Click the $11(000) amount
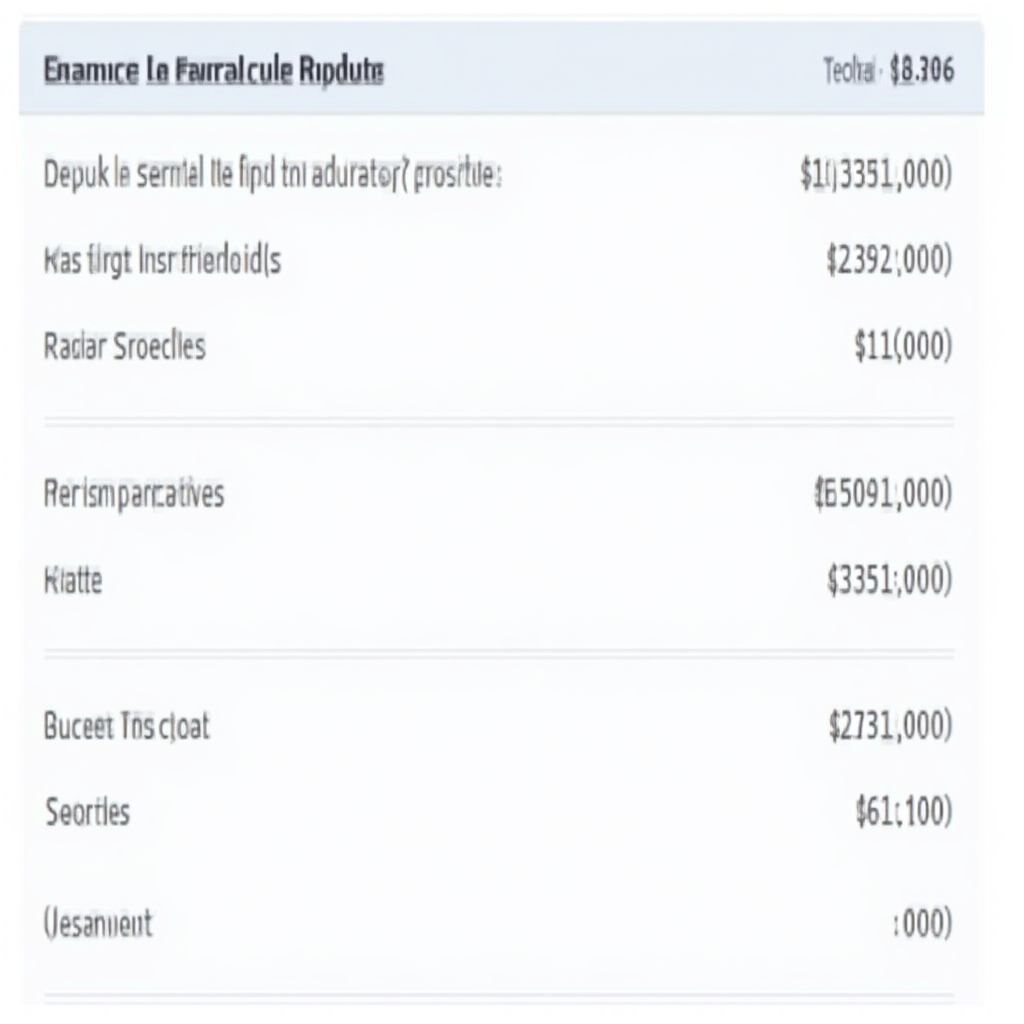The width and height of the screenshot is (1024, 1024). [x=902, y=346]
